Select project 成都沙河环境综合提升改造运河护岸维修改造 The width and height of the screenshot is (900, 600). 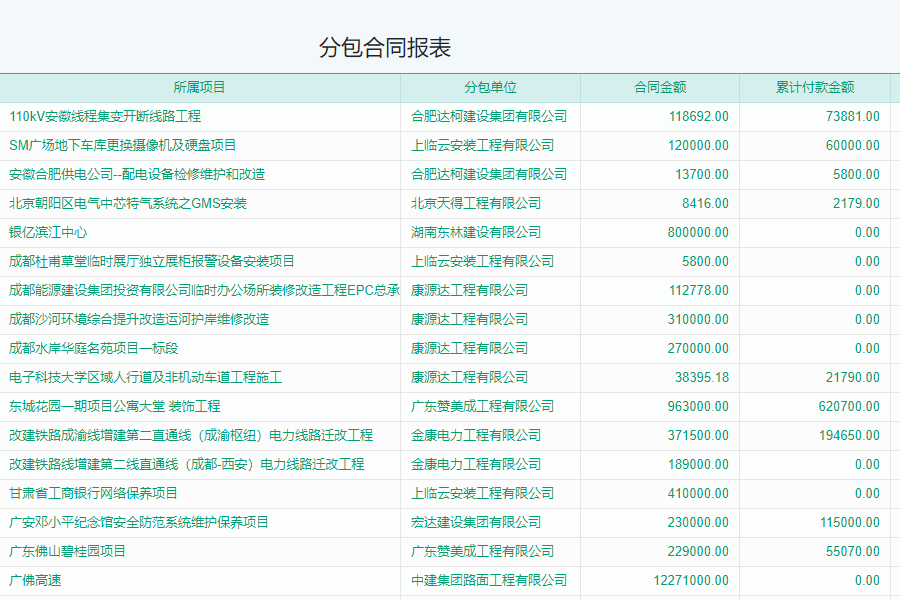point(139,319)
